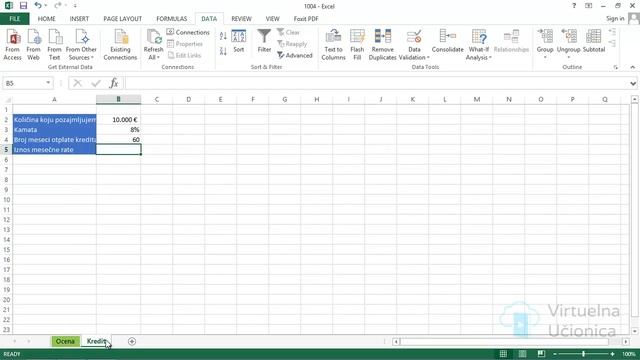Open Outline dialog launcher
This screenshot has width=640, height=360.
tap(616, 67)
